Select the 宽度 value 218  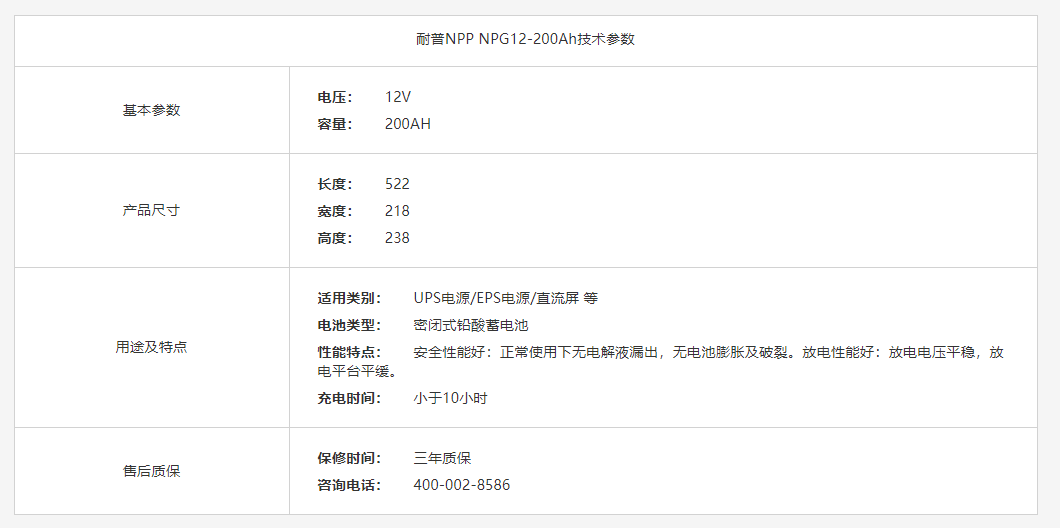click(x=397, y=211)
